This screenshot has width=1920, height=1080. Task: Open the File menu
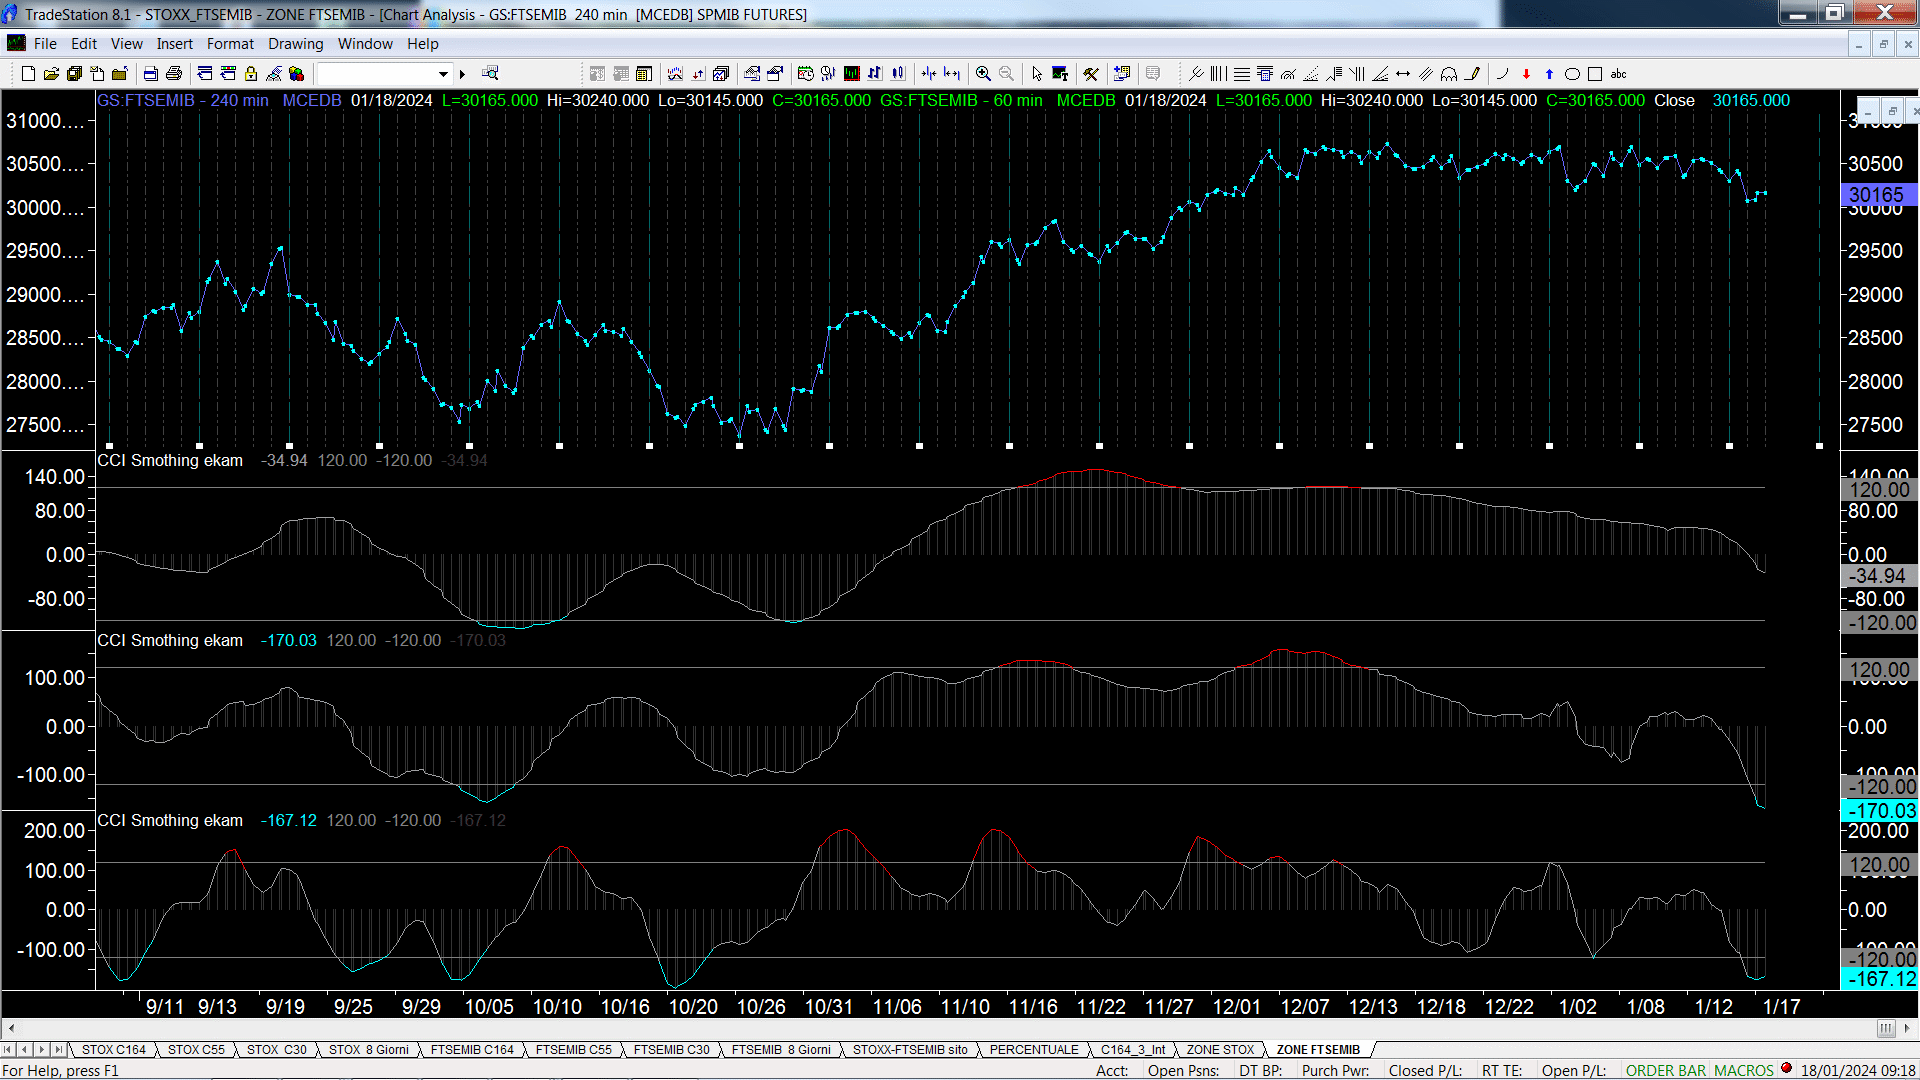pos(45,44)
